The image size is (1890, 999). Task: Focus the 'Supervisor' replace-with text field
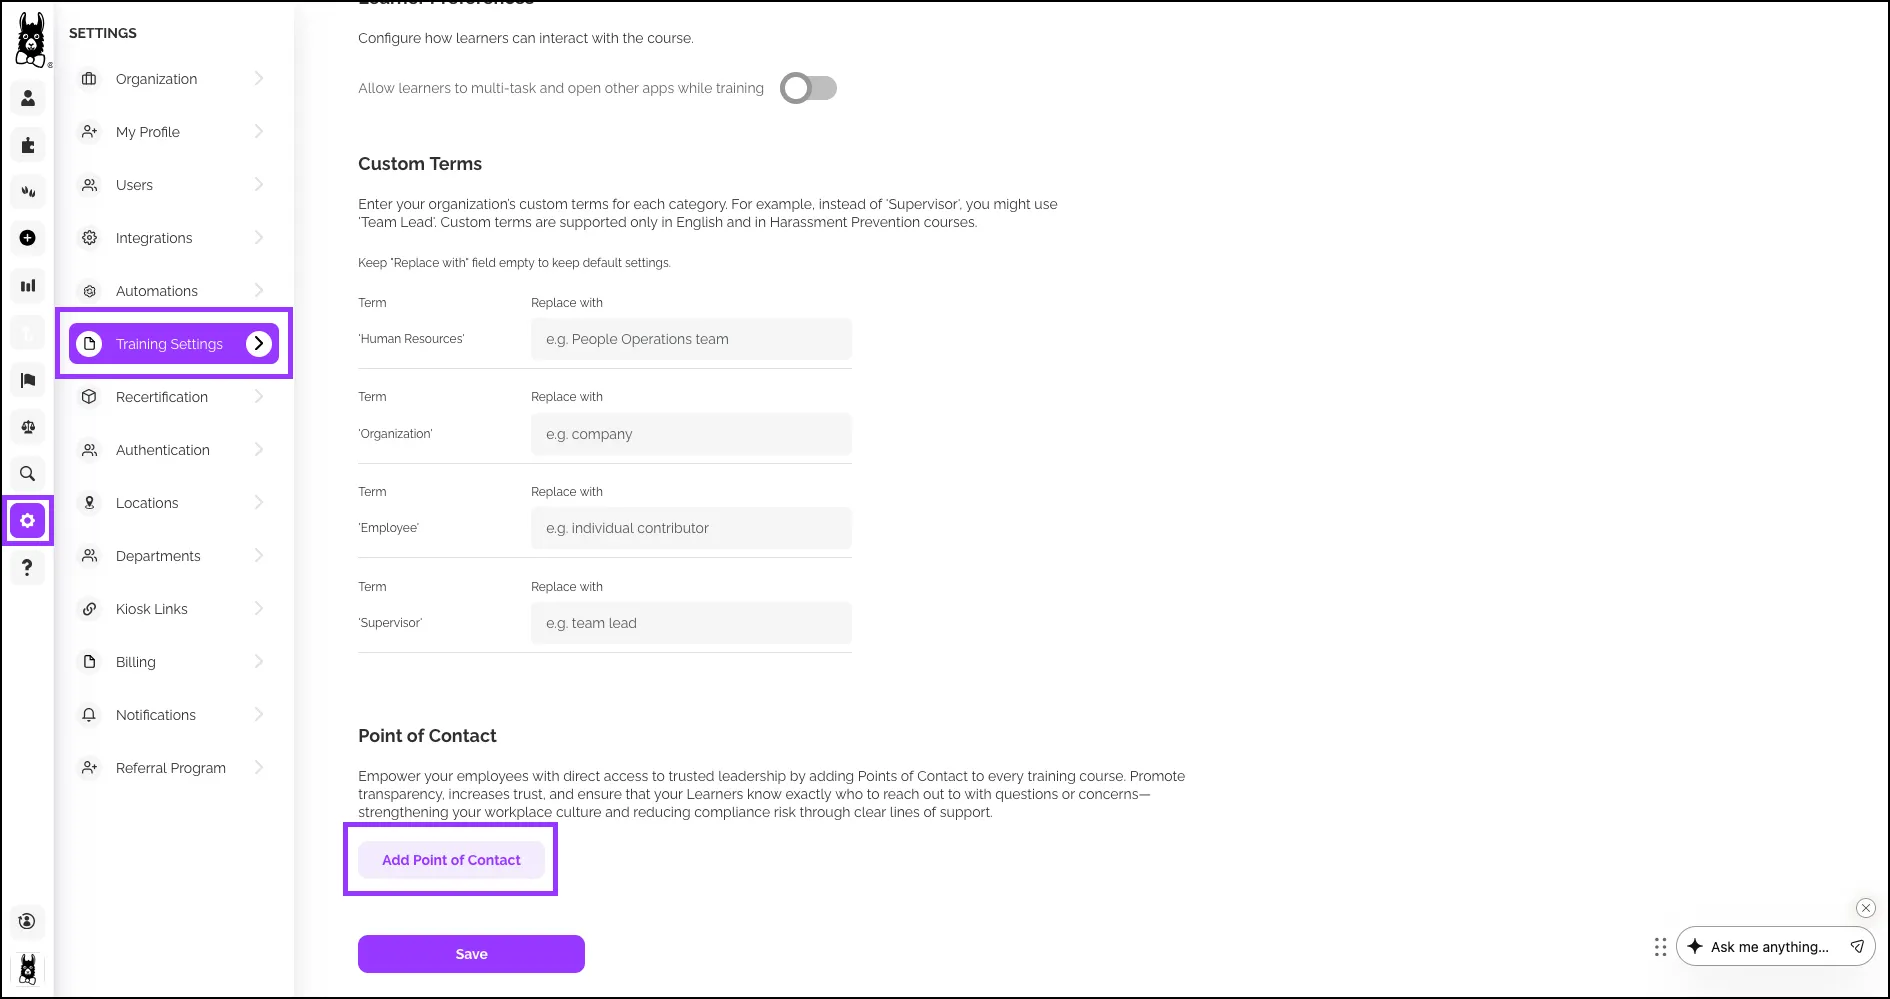coord(691,623)
